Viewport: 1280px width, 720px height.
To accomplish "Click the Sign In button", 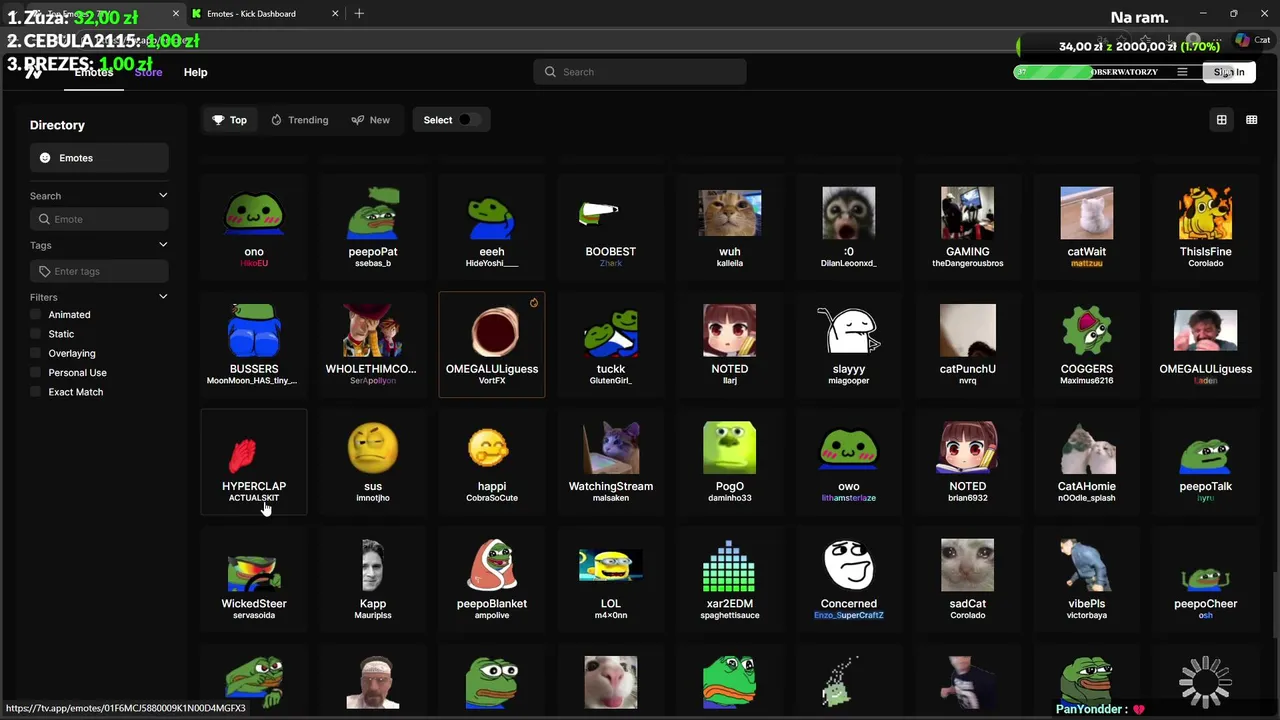I will (1229, 72).
